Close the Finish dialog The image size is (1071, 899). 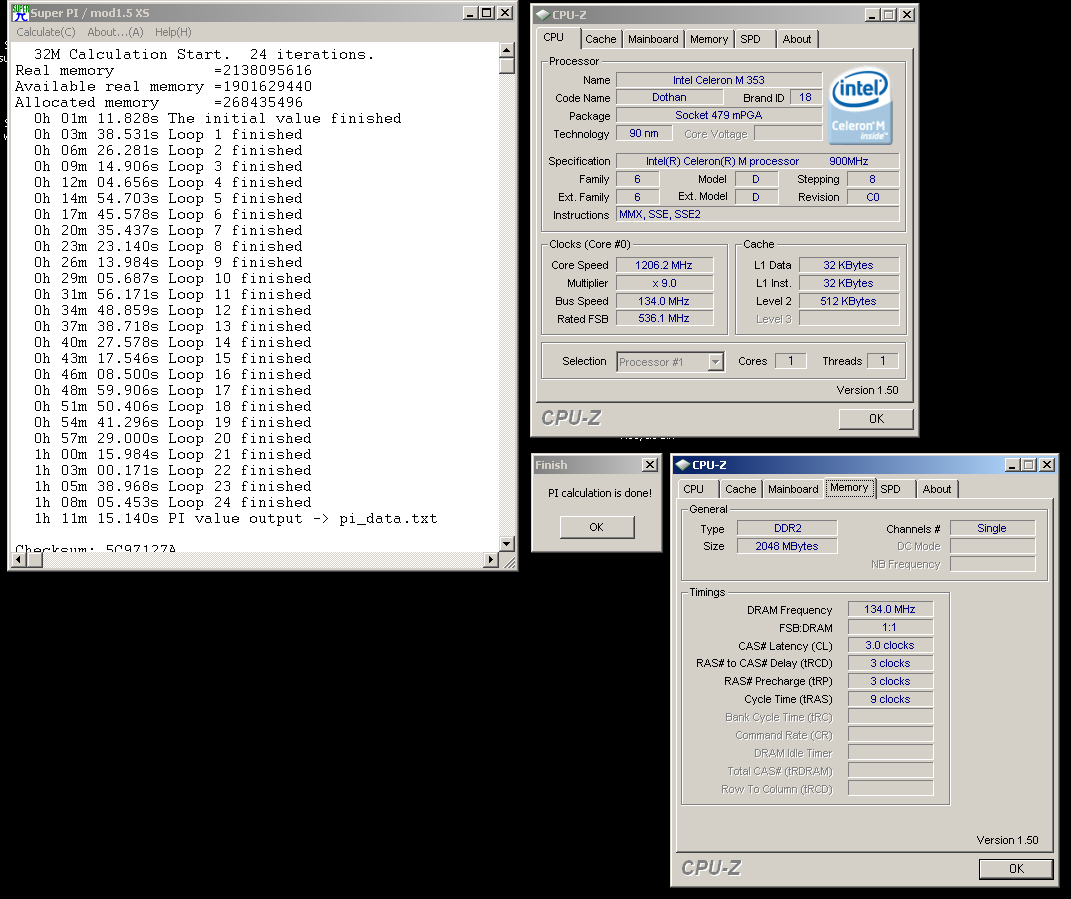(x=650, y=465)
